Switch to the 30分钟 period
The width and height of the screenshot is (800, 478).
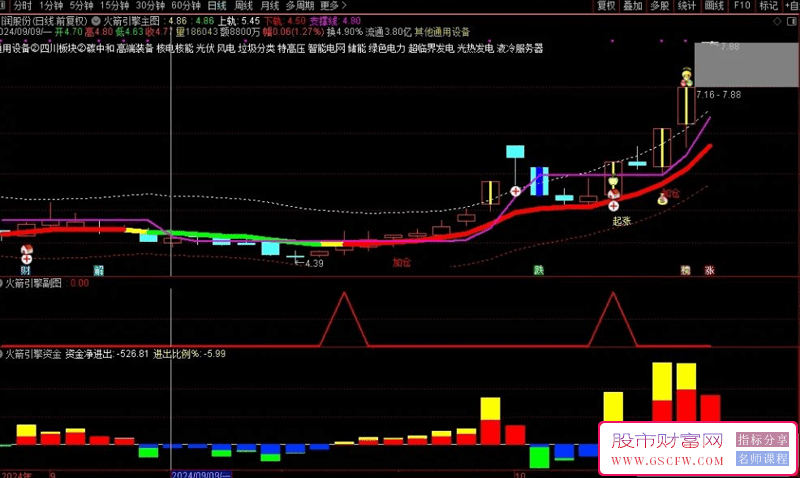(x=151, y=6)
